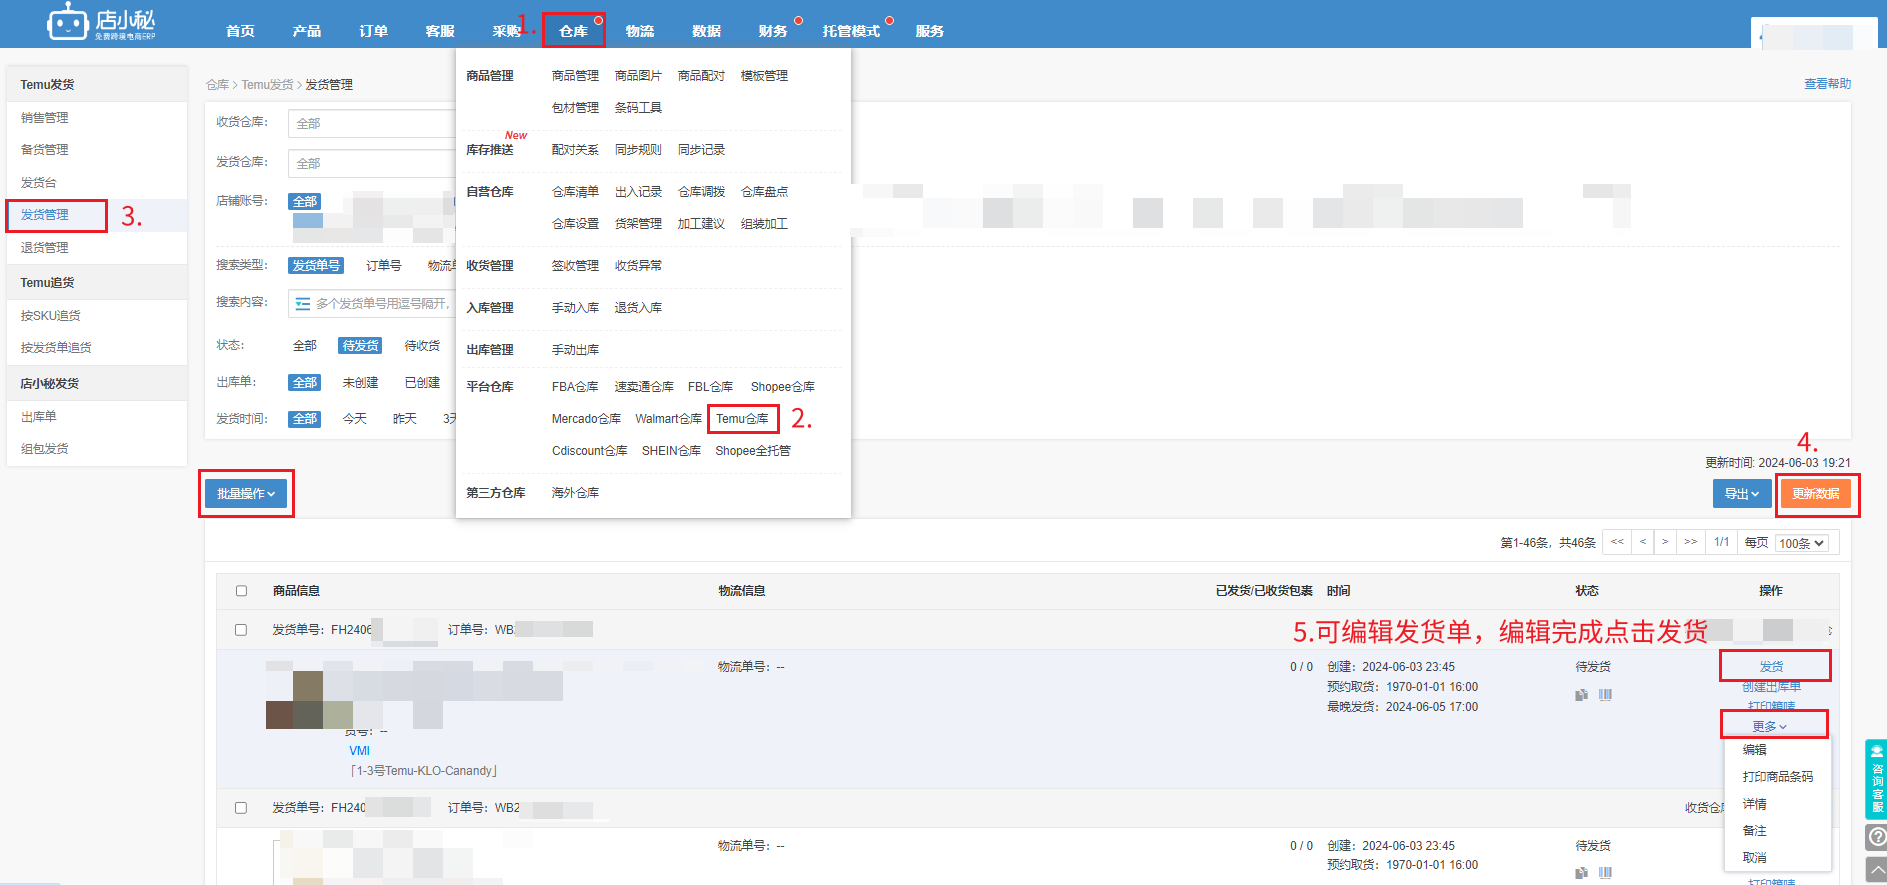Image resolution: width=1887 pixels, height=885 pixels.
Task: Select FBA仓库 in the warehouse menu
Action: pyautogui.click(x=575, y=387)
